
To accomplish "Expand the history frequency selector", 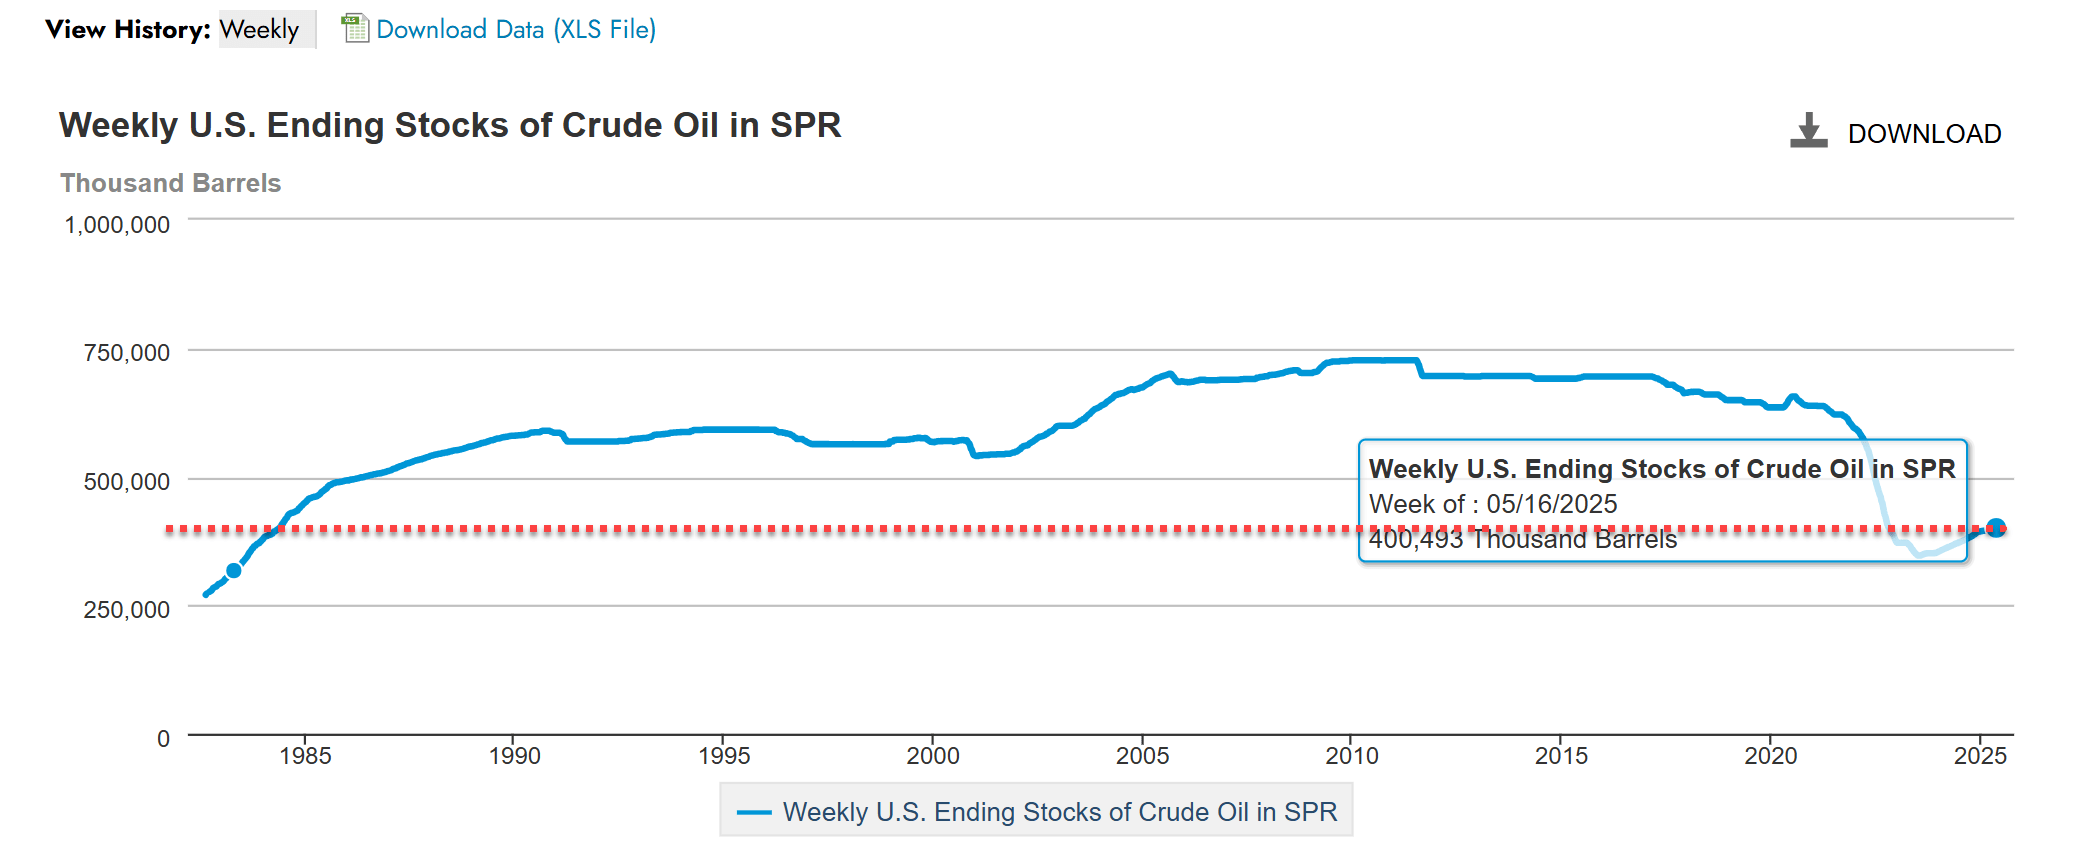I will click(x=265, y=29).
